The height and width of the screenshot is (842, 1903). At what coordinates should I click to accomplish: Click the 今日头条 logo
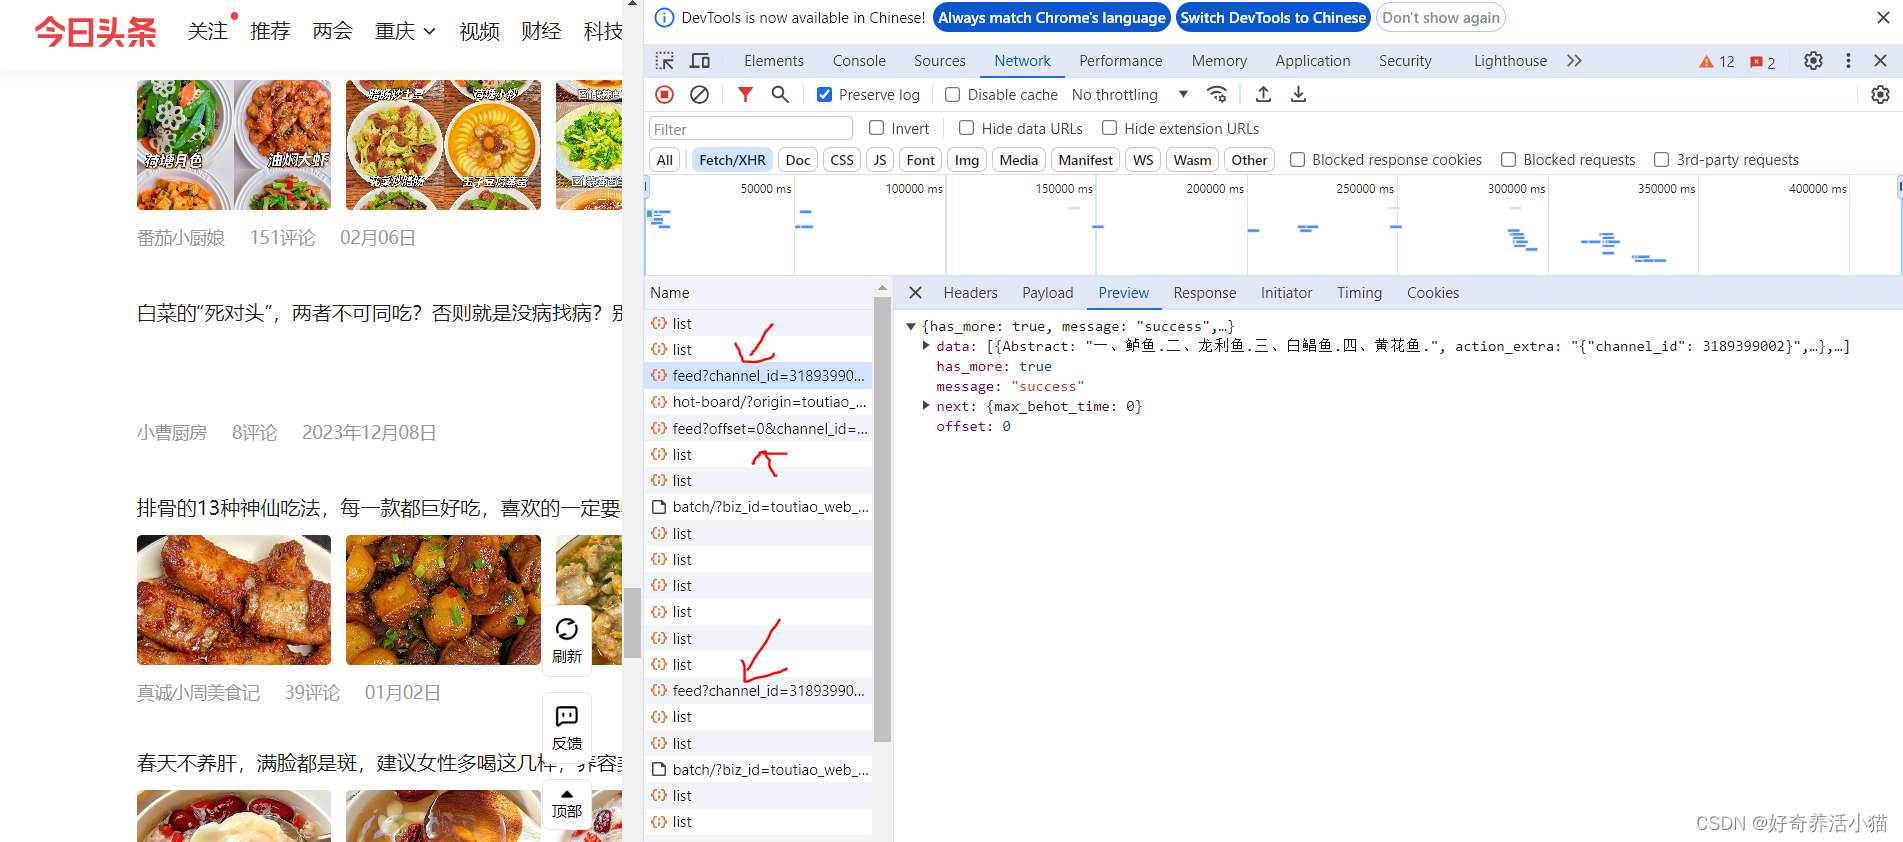coord(96,32)
